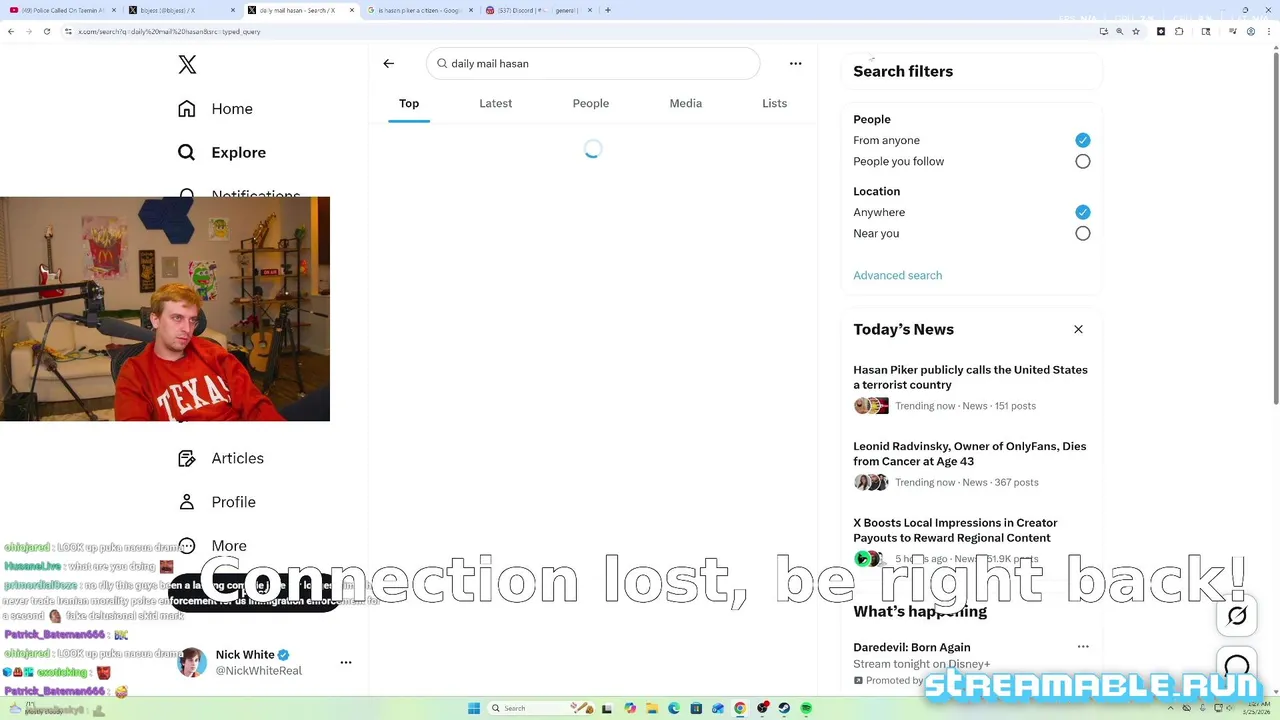Go back with the browser back button

(x=11, y=31)
